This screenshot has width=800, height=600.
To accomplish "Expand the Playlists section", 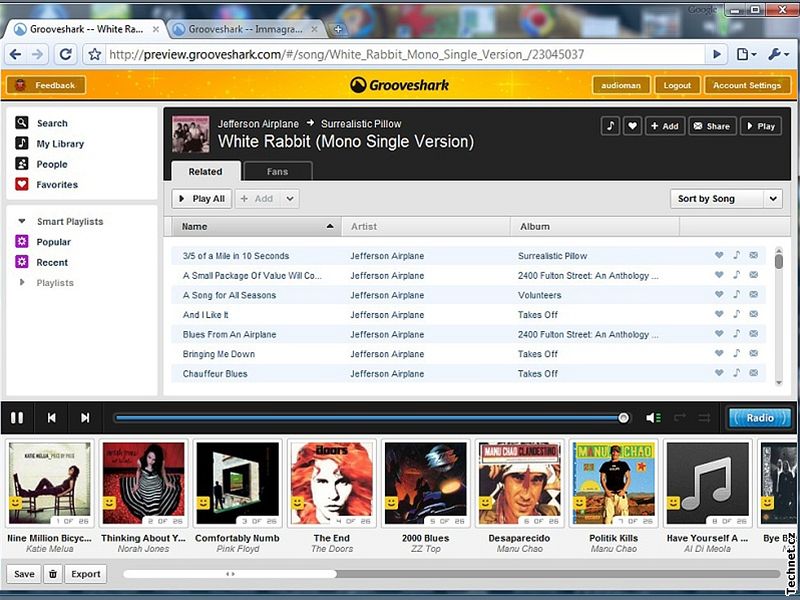I will click(21, 282).
